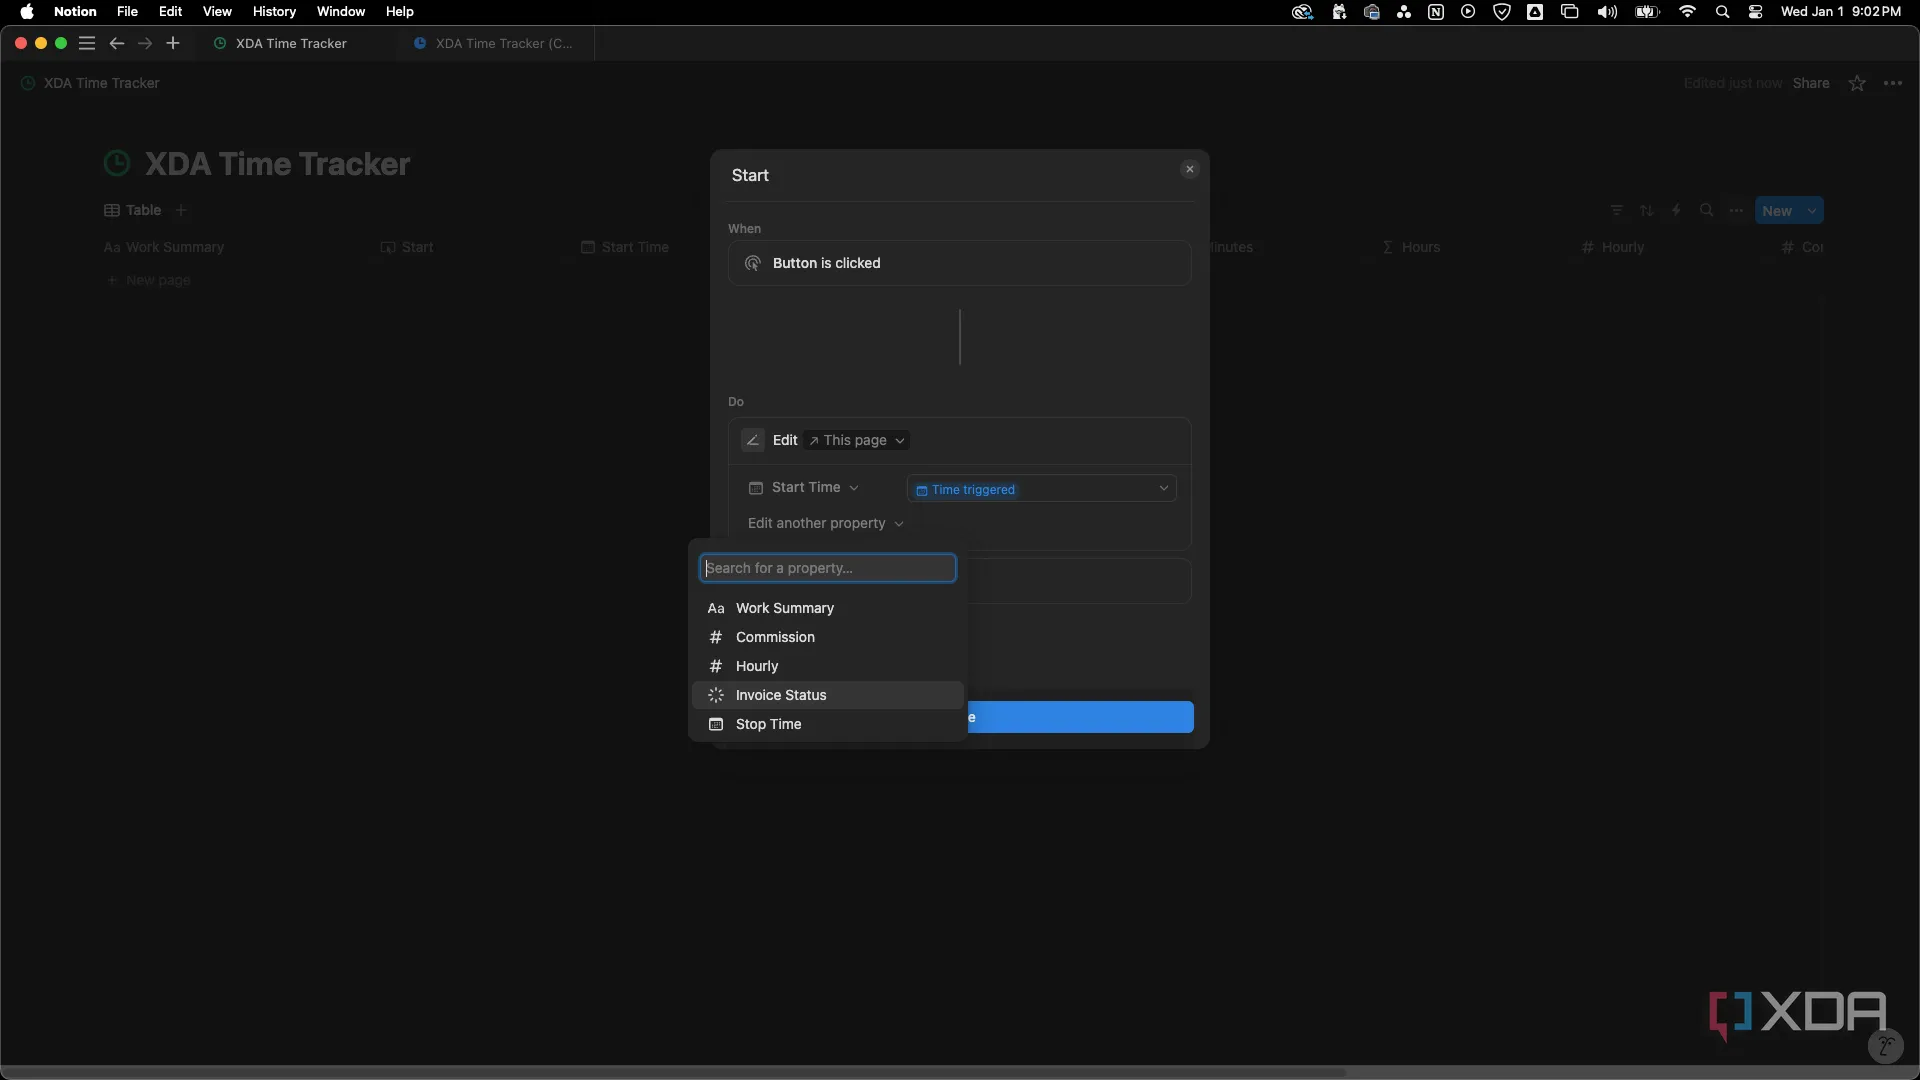The height and width of the screenshot is (1080, 1920).
Task: Open the Time triggered value dropdown
Action: click(x=1042, y=489)
